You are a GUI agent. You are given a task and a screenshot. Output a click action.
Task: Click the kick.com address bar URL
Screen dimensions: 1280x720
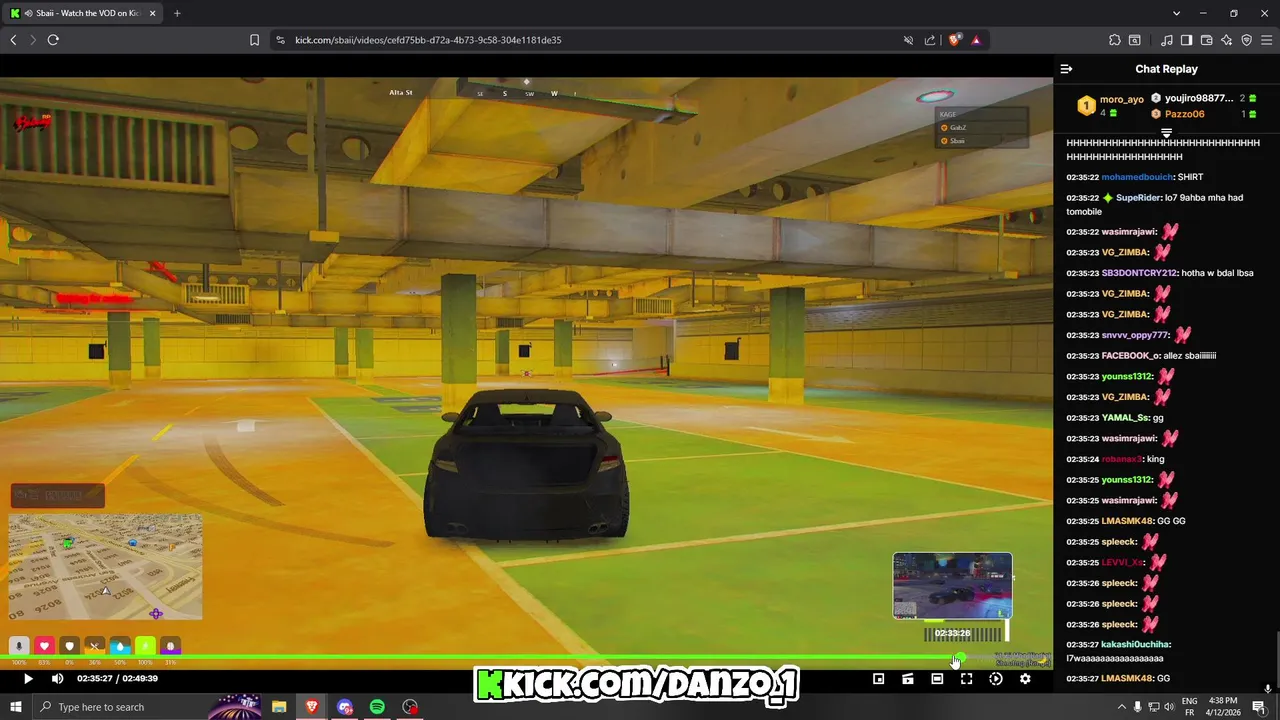428,40
